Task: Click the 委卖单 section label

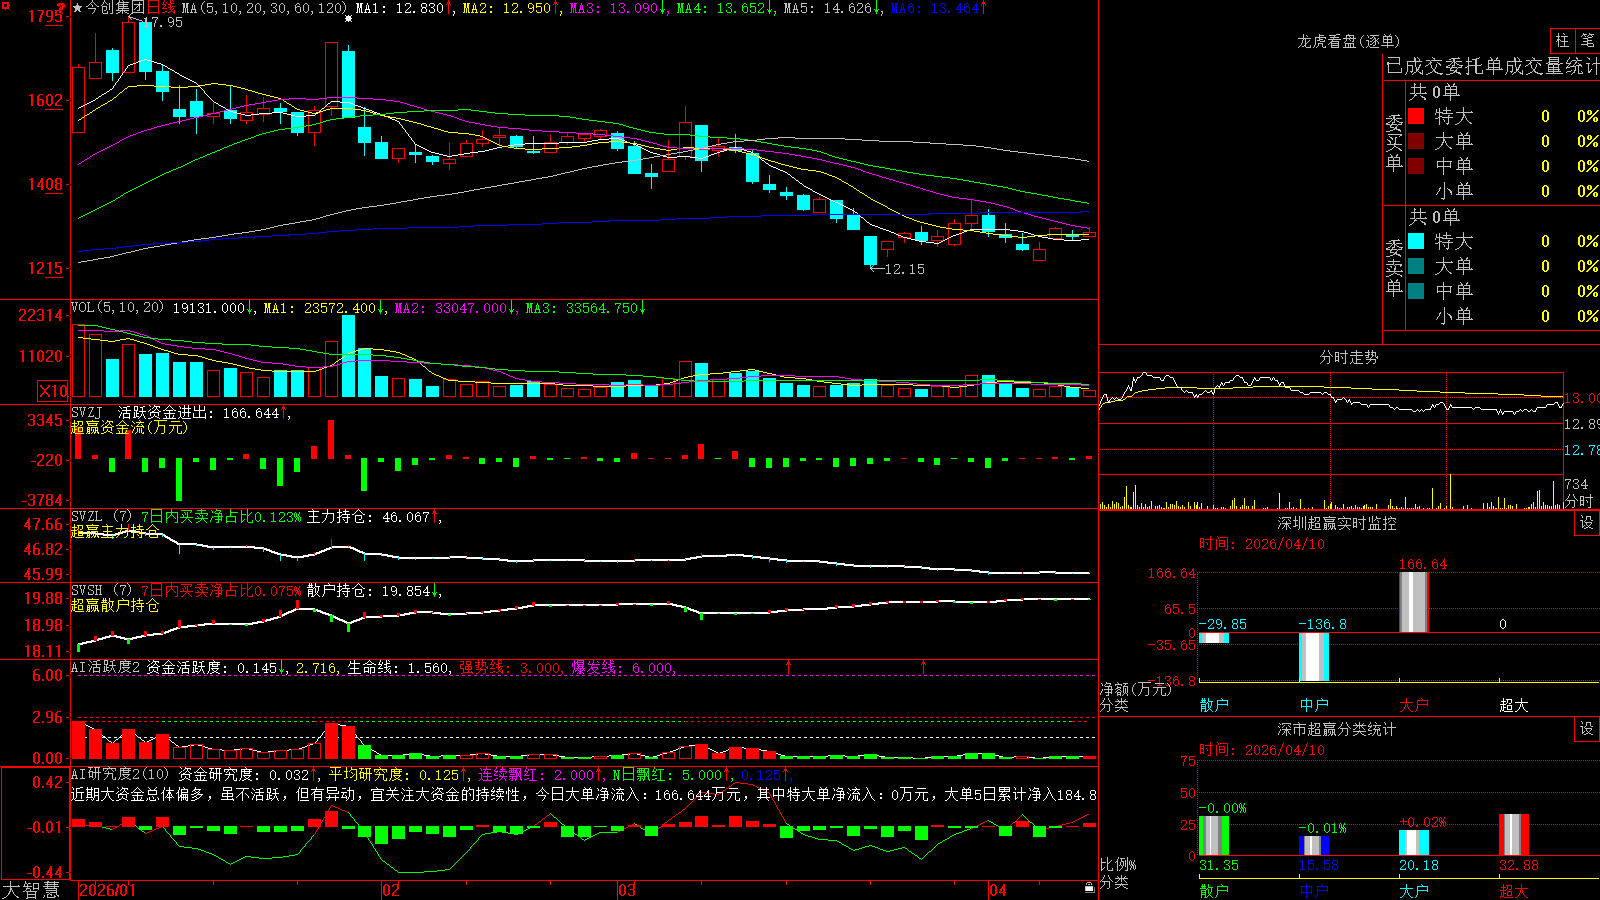Action: point(1394,268)
